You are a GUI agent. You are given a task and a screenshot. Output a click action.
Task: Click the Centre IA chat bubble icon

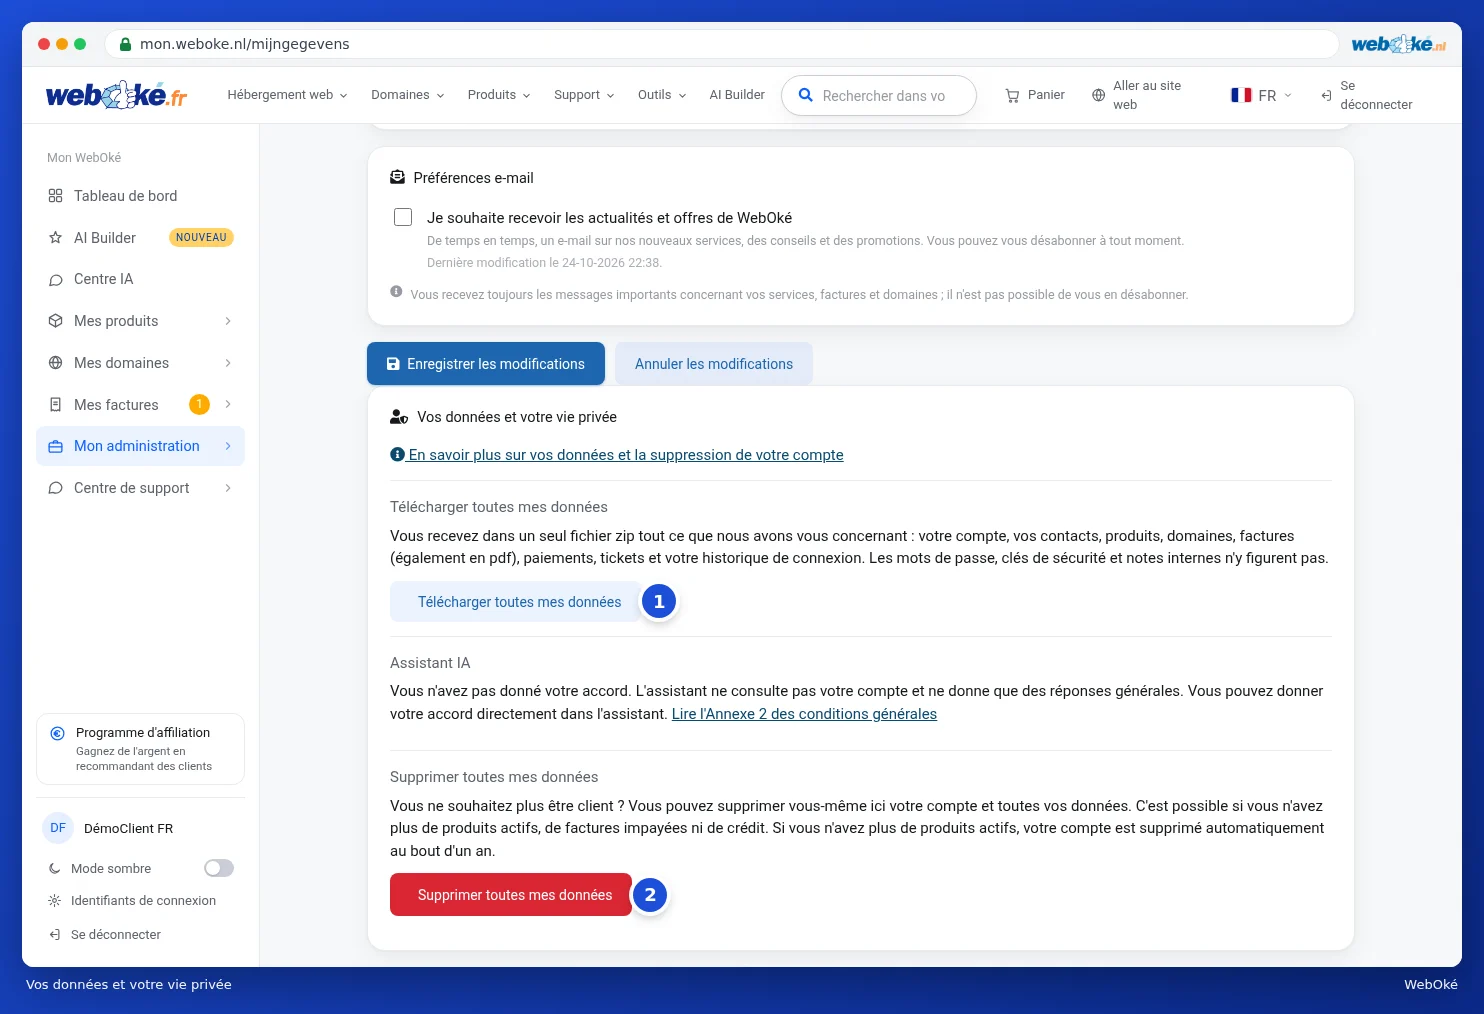click(55, 280)
